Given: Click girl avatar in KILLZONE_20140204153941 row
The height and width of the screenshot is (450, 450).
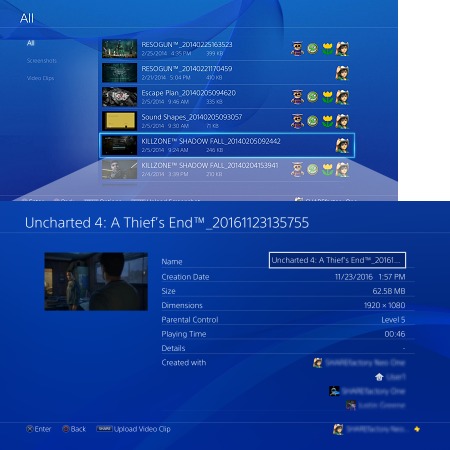Looking at the screenshot, I should point(342,169).
